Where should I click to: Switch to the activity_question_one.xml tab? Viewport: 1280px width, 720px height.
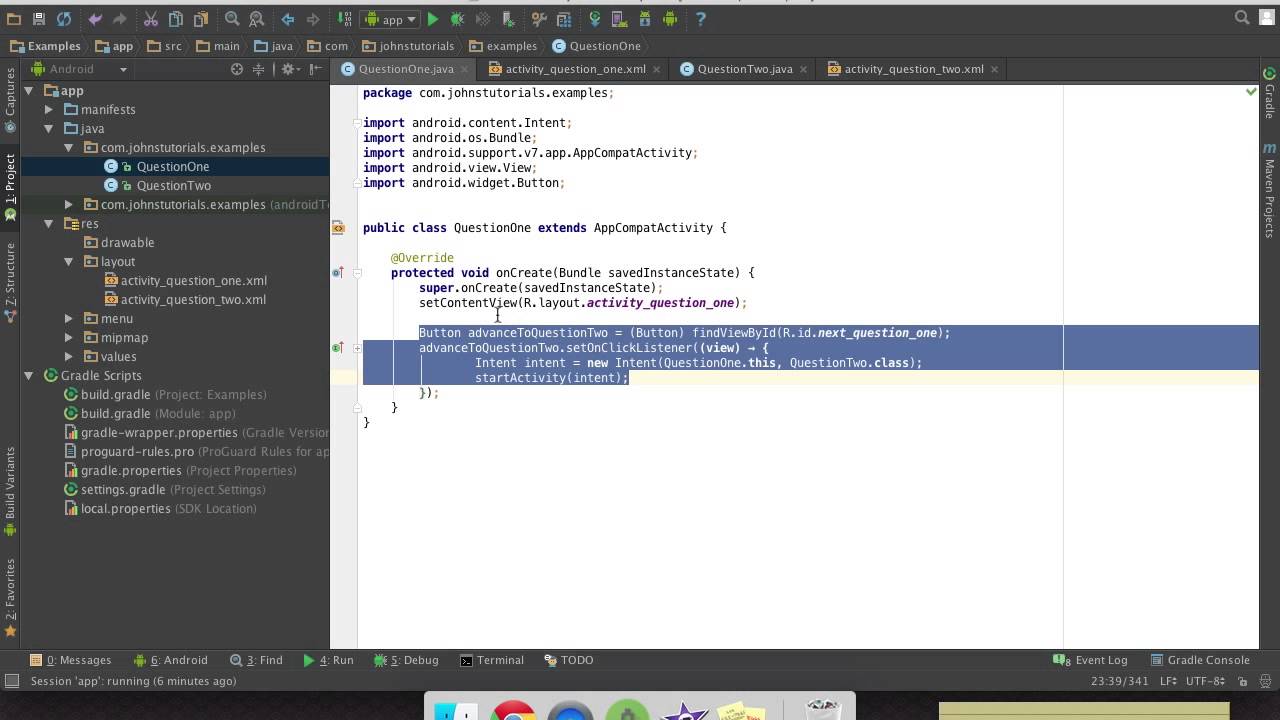pos(575,69)
